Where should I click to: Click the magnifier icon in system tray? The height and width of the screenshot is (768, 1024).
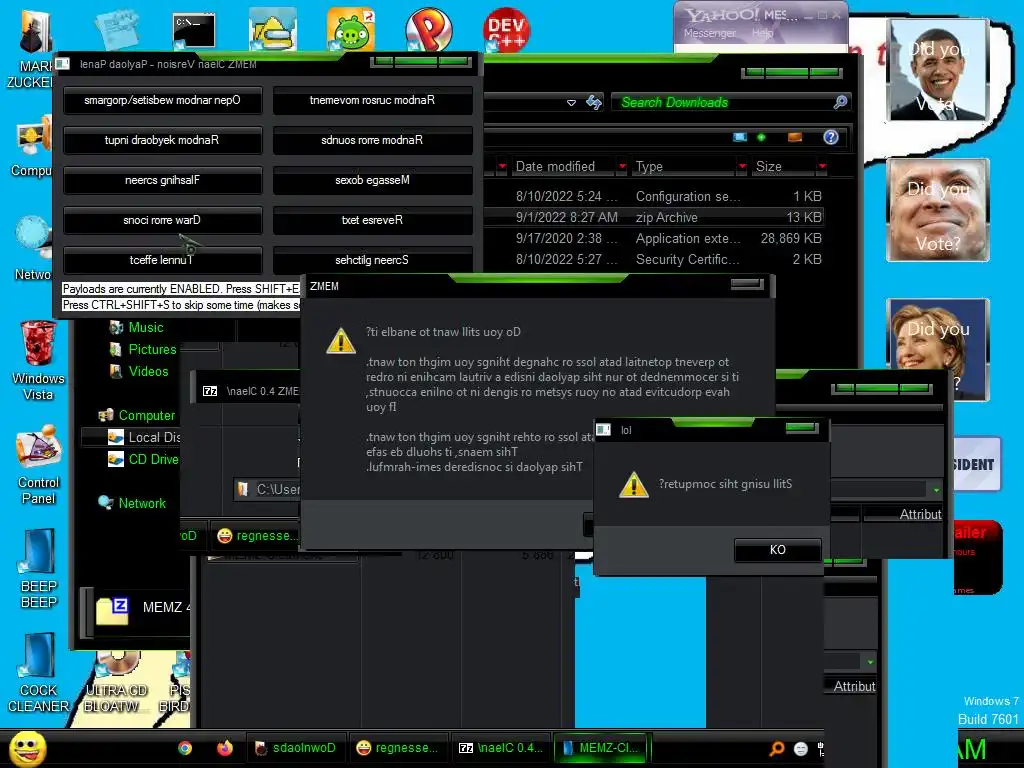pyautogui.click(x=777, y=748)
